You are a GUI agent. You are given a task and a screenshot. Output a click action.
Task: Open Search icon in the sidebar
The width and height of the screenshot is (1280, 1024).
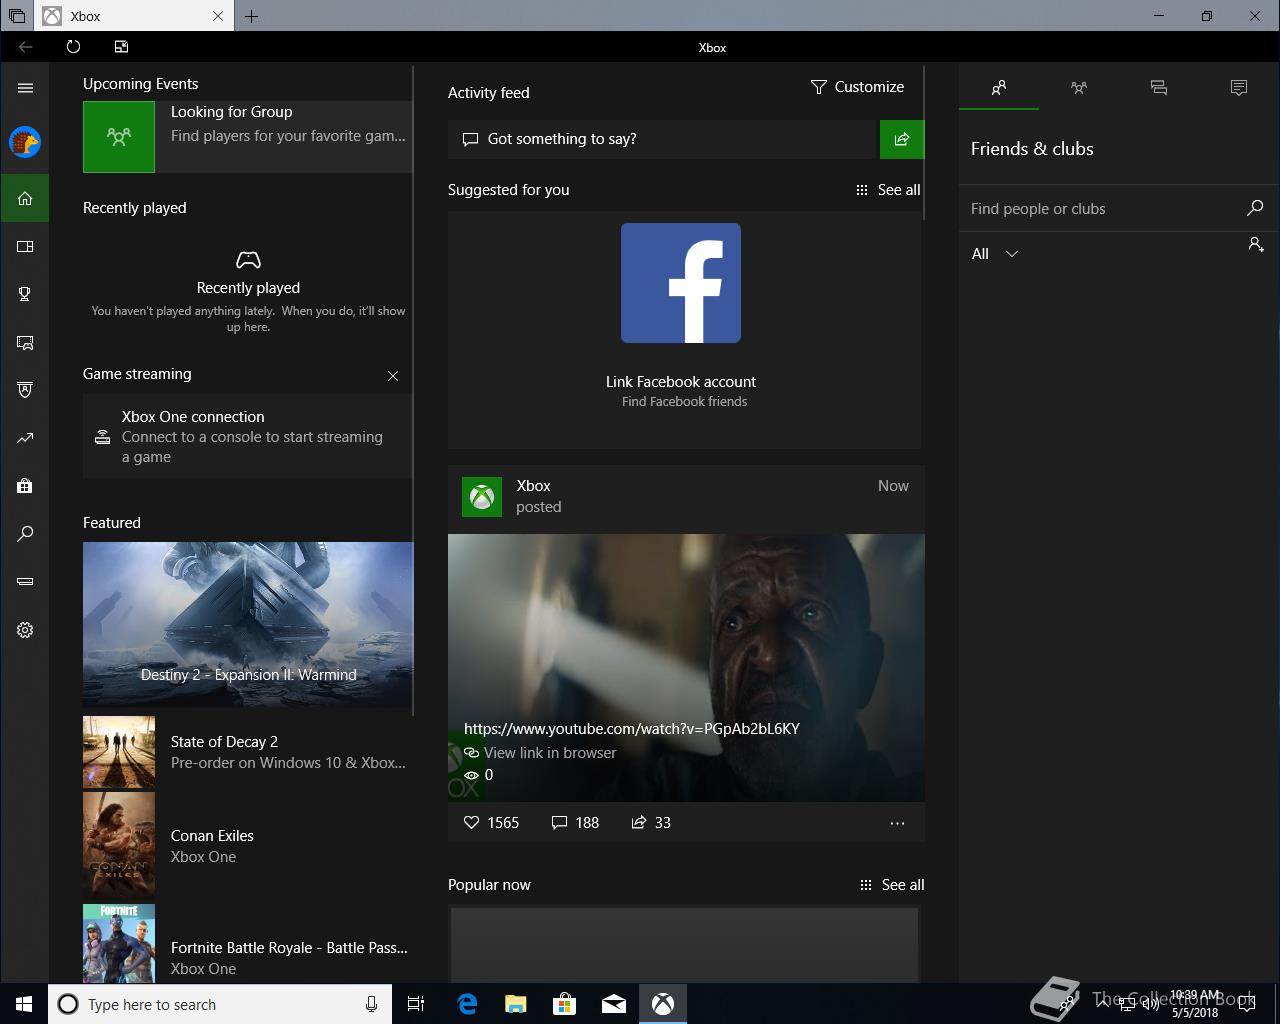25,534
